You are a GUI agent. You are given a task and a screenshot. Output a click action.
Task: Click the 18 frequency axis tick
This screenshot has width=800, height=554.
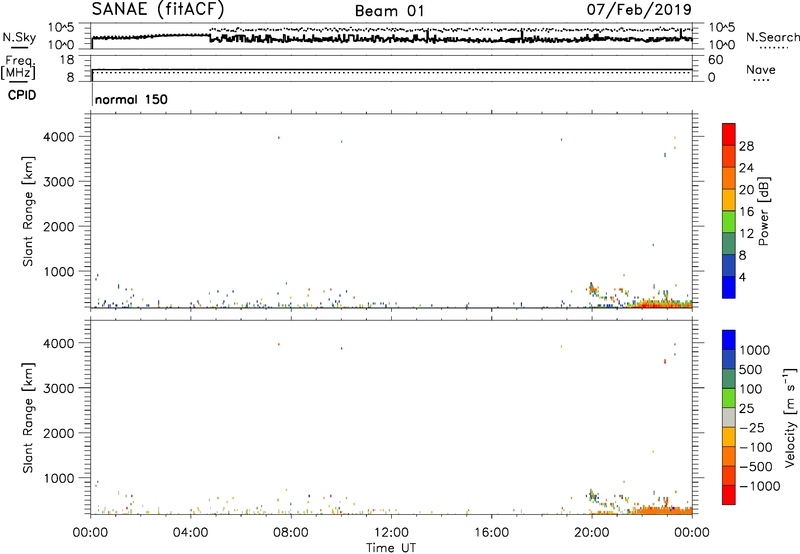point(67,60)
